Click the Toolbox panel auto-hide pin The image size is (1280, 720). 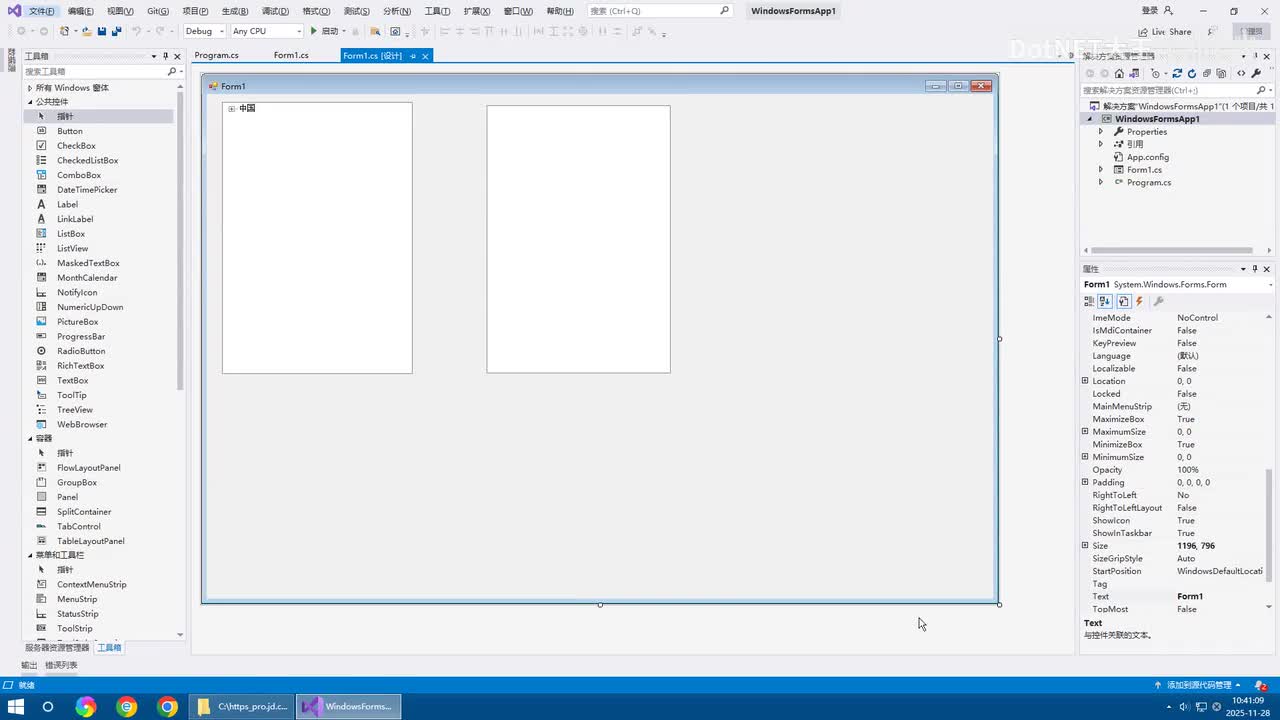165,56
